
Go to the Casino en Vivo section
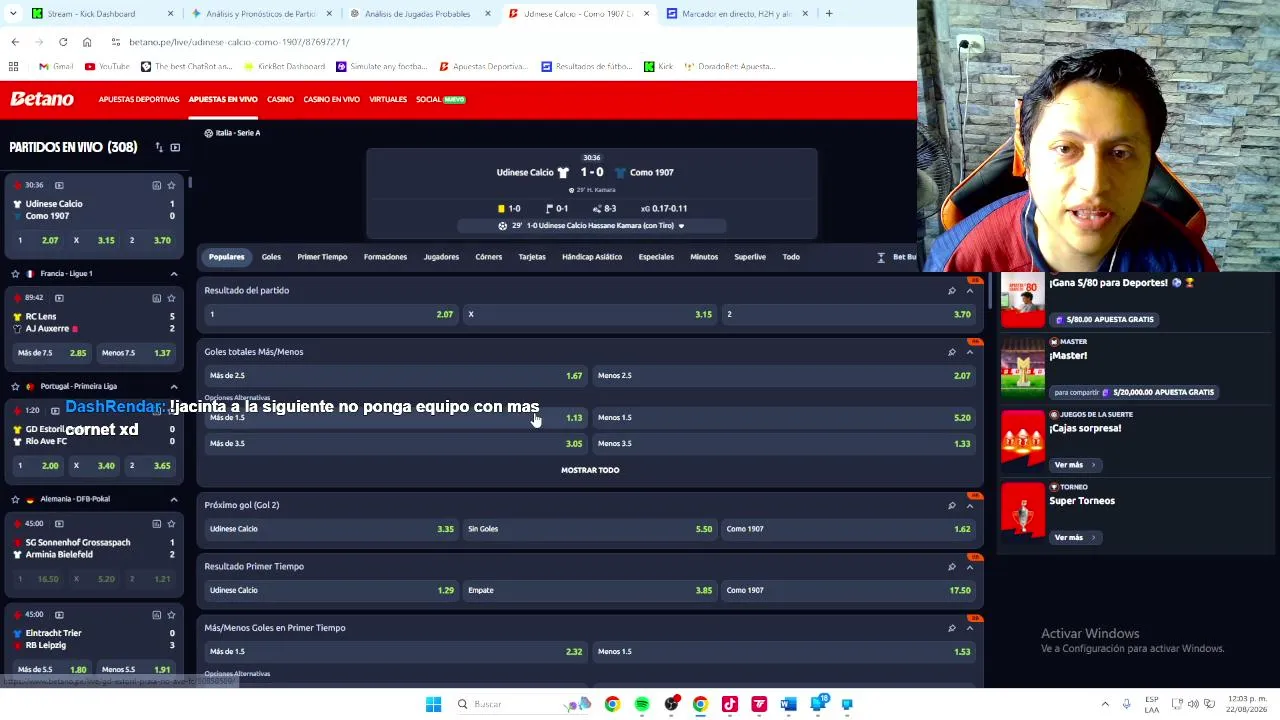331,99
